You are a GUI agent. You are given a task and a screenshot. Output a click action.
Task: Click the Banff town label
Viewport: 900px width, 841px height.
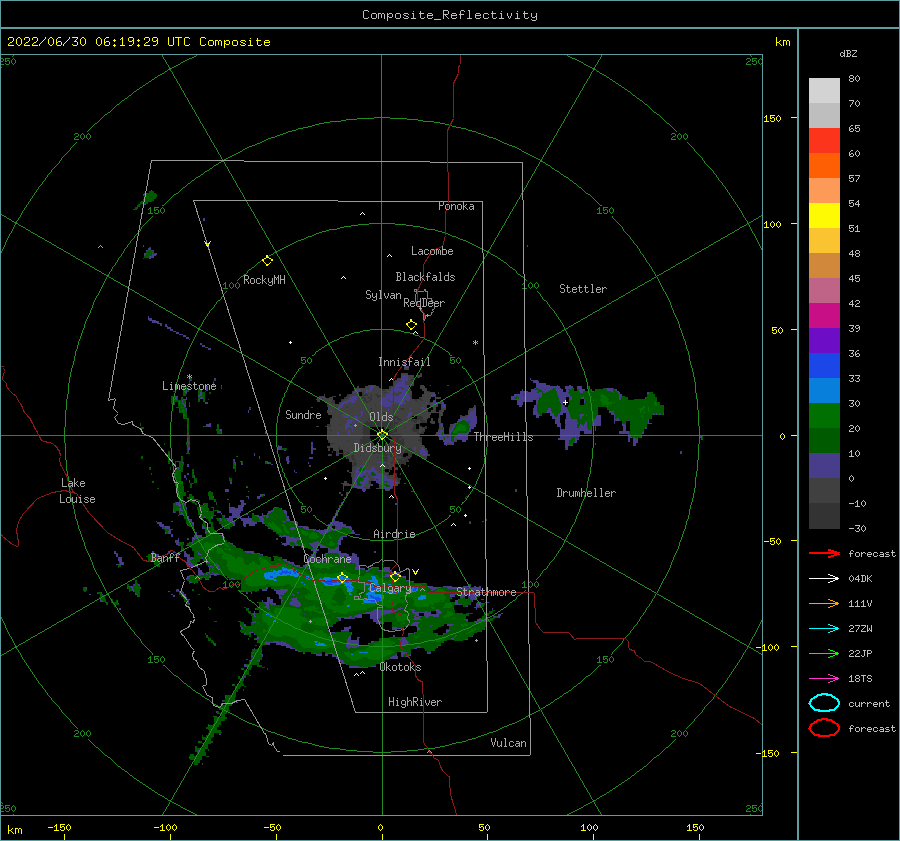pyautogui.click(x=165, y=557)
